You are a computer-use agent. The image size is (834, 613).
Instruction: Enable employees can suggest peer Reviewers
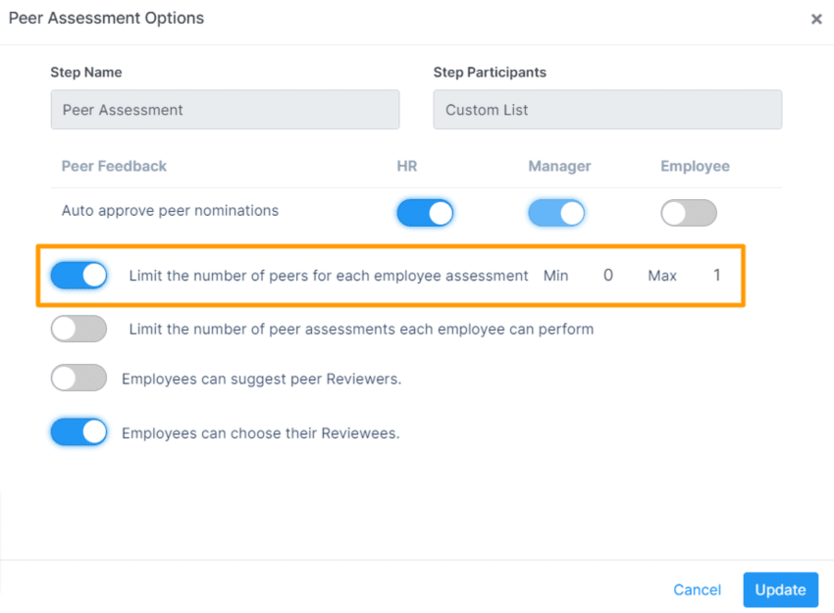(x=79, y=378)
